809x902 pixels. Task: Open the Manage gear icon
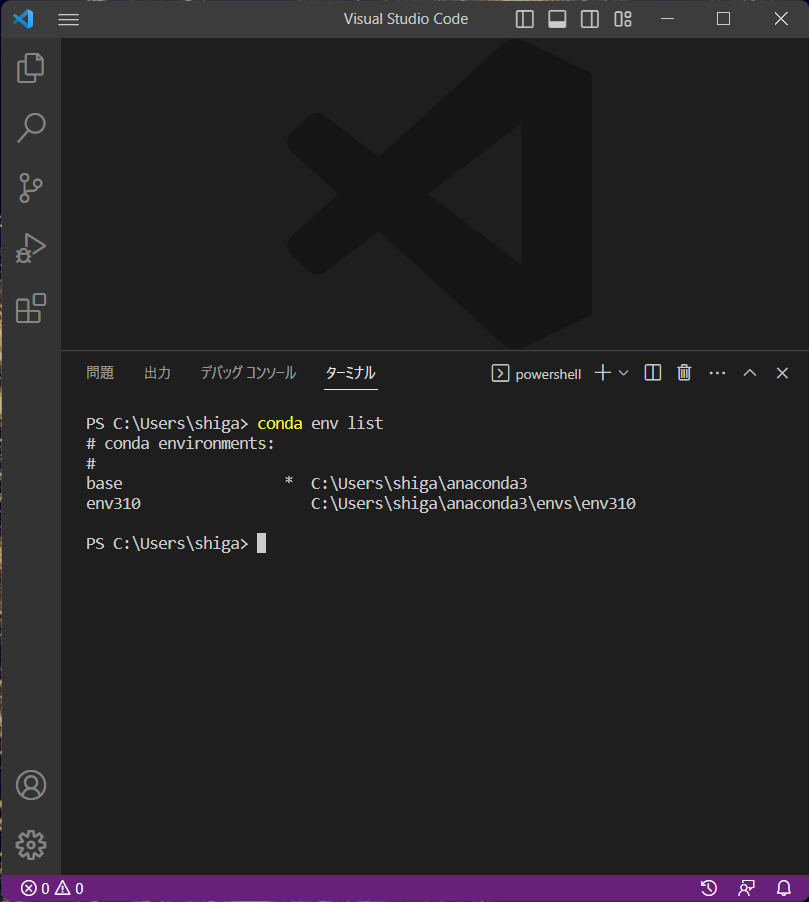pyautogui.click(x=30, y=844)
